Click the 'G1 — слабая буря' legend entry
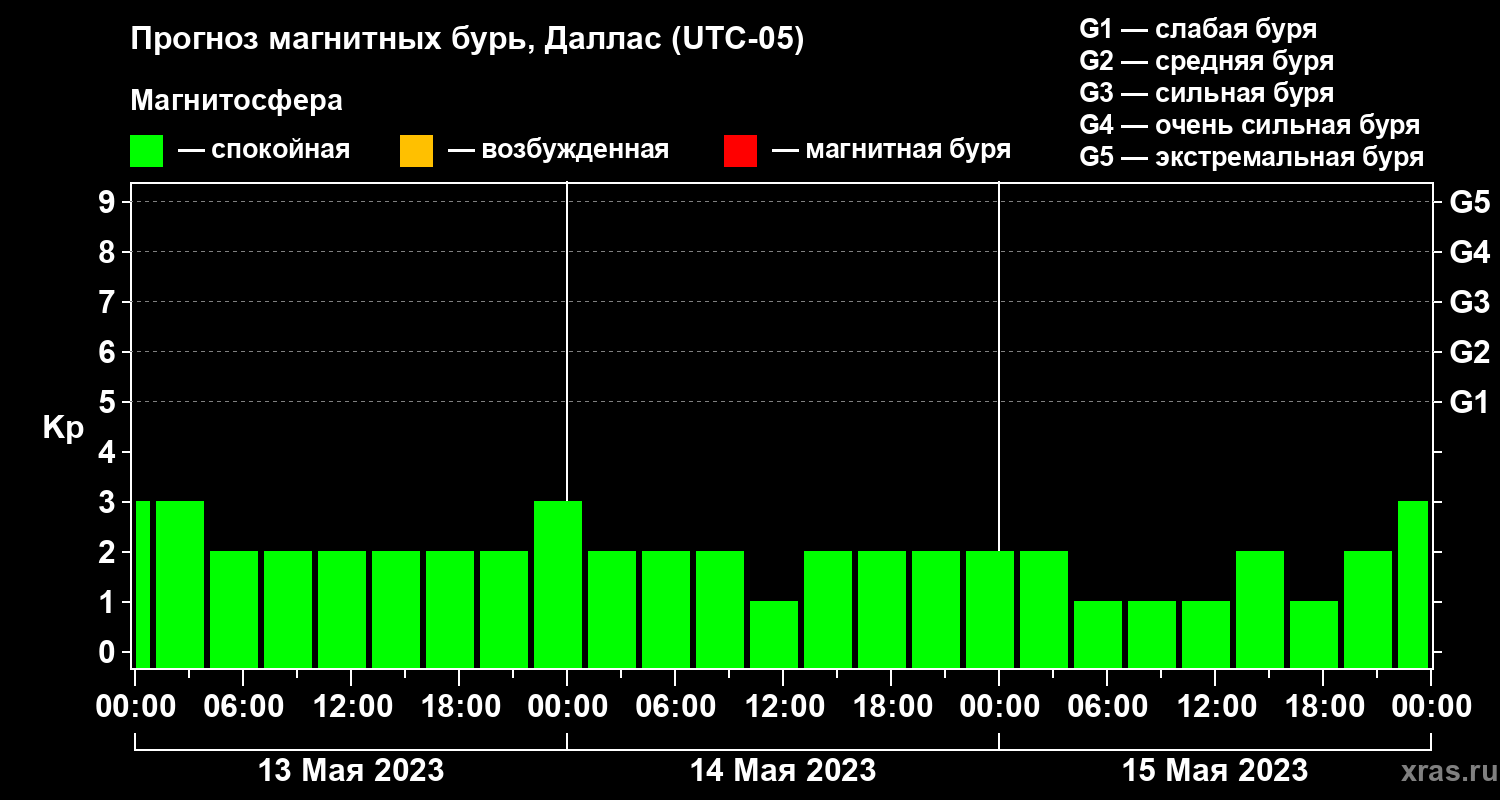1500x800 pixels. point(1198,29)
